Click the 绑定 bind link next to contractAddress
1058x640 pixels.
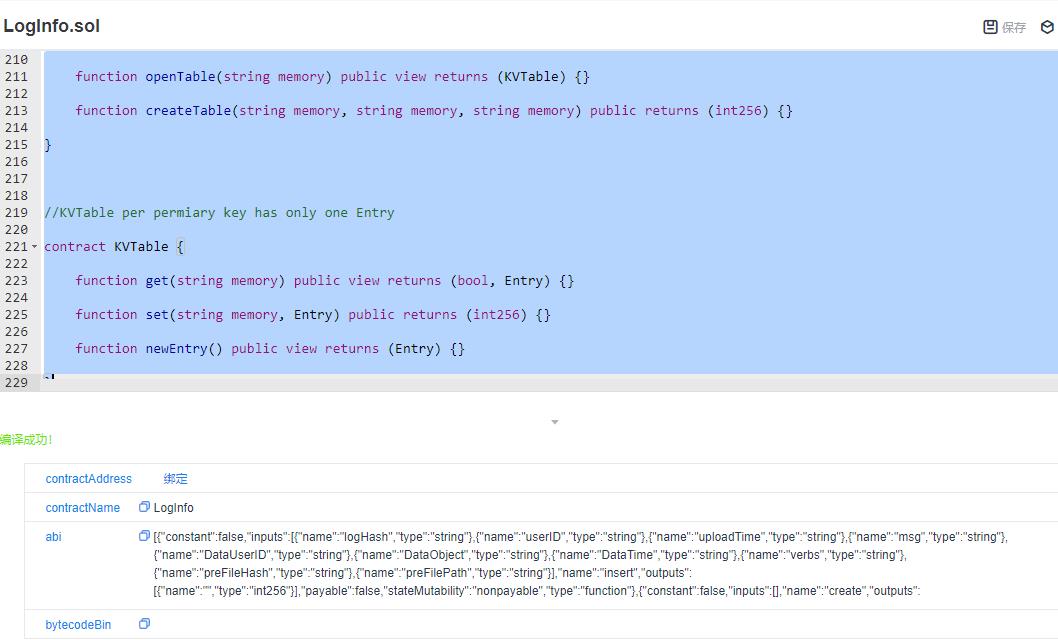coord(176,478)
